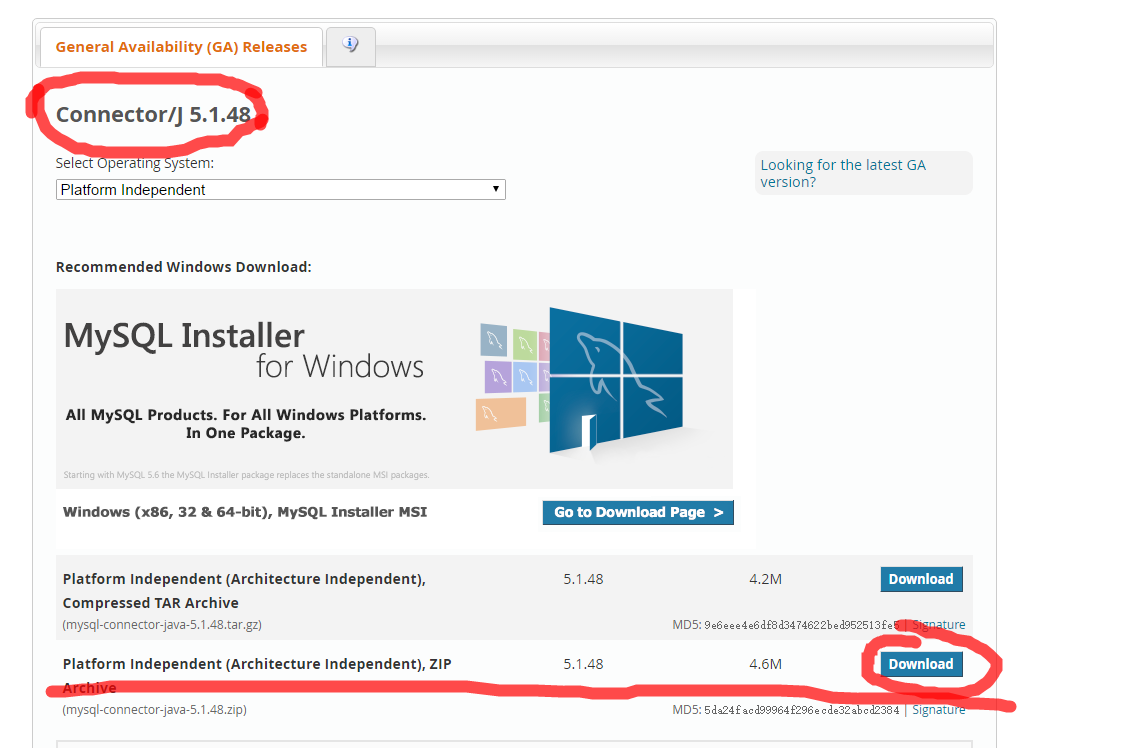Screen dimensions: 1122x748
Task: Click version 5.1.48 in the ZIP Archive row
Action: 583,664
